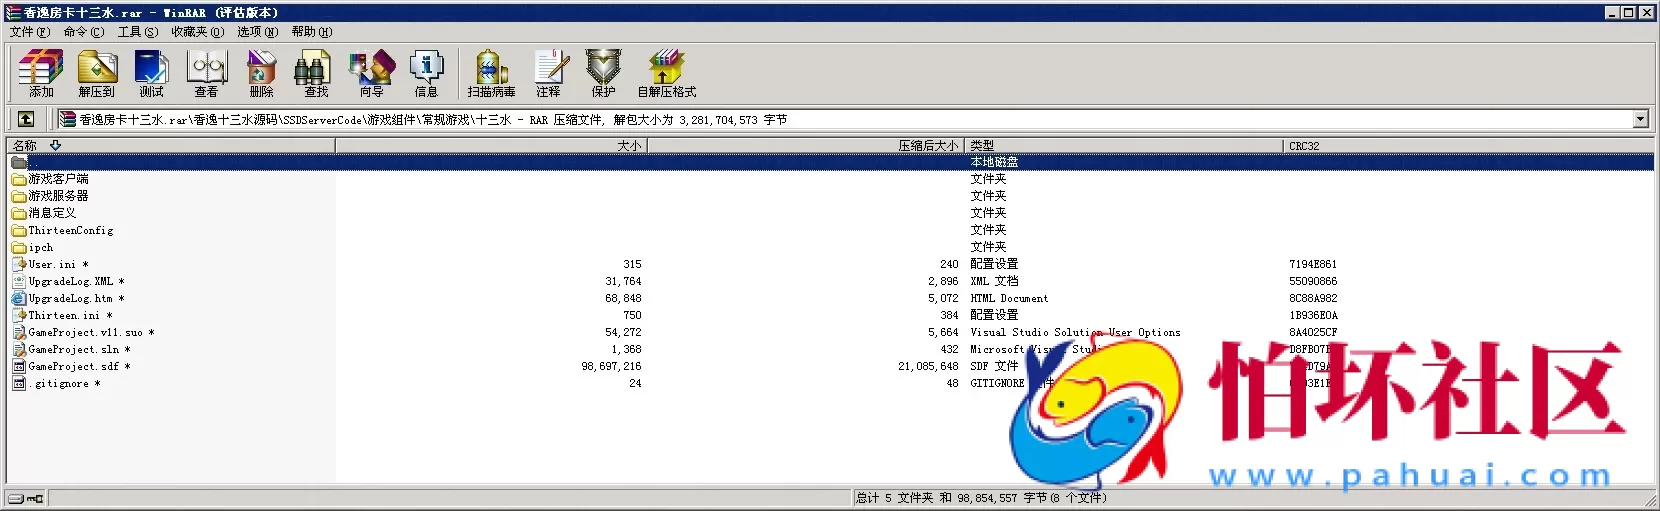1660x511 pixels.
Task: Open the 选项 (Options) menu
Action: coord(258,32)
